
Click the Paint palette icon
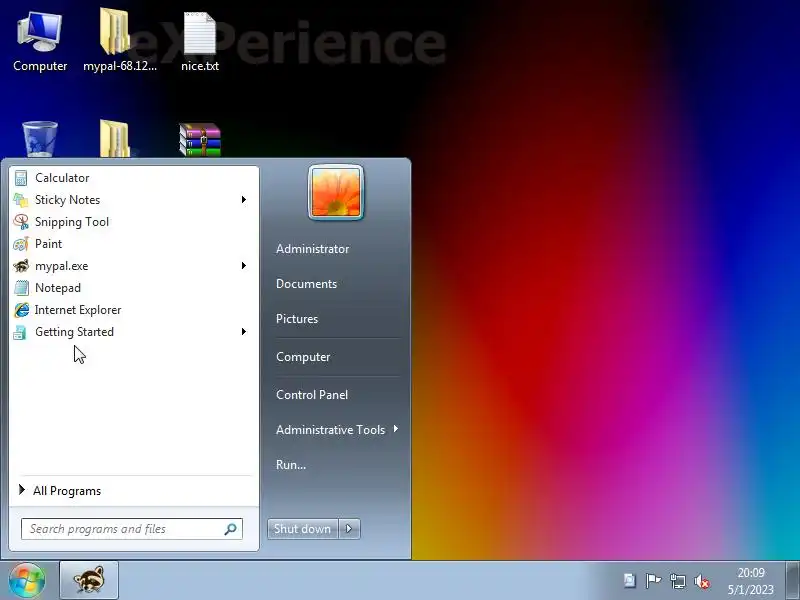click(x=21, y=244)
